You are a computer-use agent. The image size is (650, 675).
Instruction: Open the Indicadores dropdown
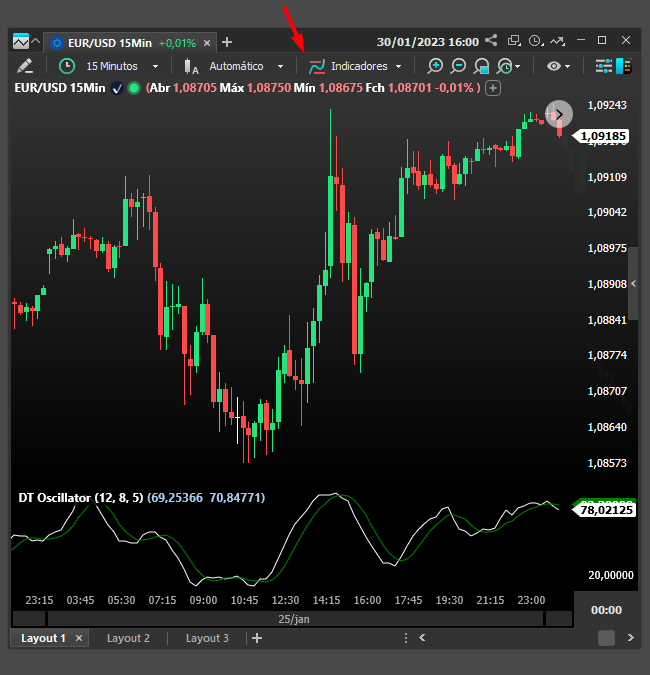(x=357, y=66)
